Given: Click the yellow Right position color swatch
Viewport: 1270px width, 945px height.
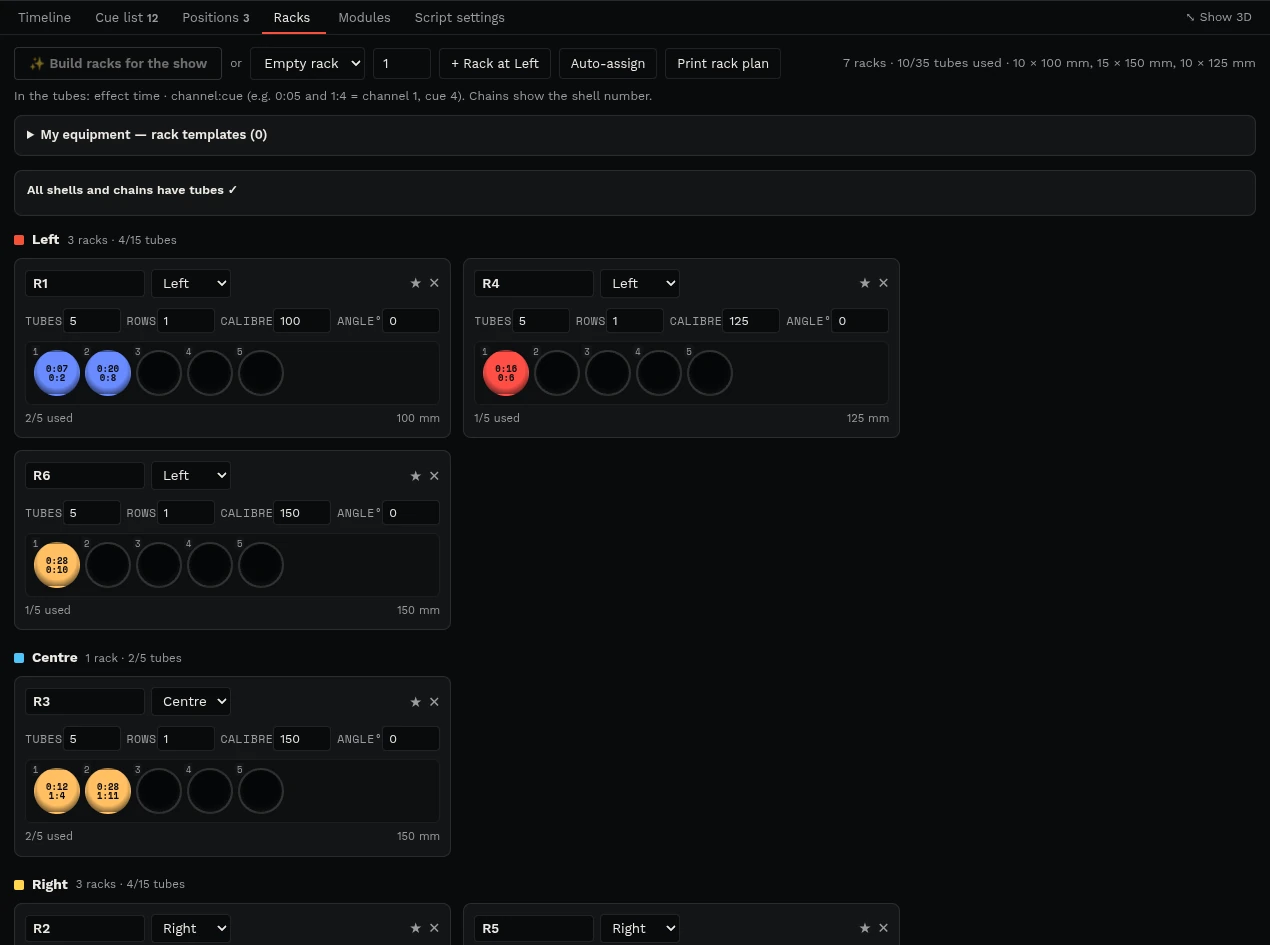Looking at the screenshot, I should click(19, 884).
